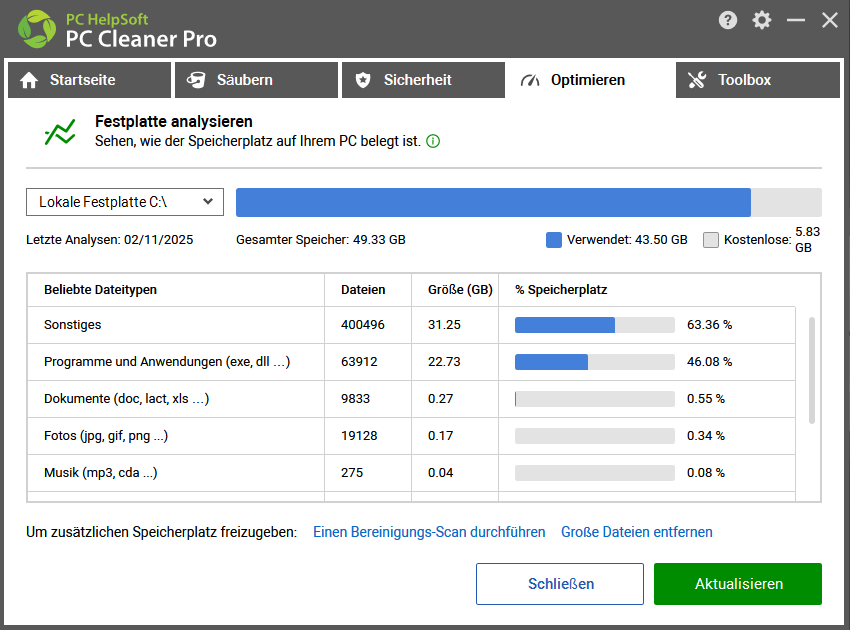Click Einen Bereinigungs-Scan durchführen link
The height and width of the screenshot is (630, 850).
pos(429,532)
